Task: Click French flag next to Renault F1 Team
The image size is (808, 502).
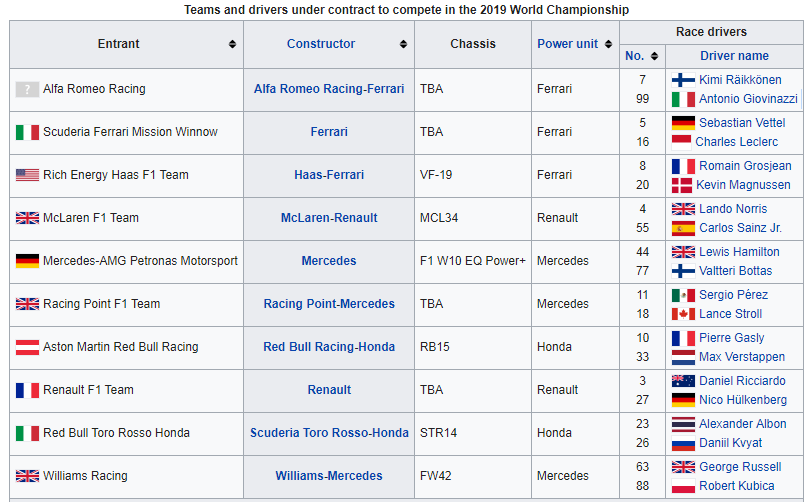Action: 27,390
